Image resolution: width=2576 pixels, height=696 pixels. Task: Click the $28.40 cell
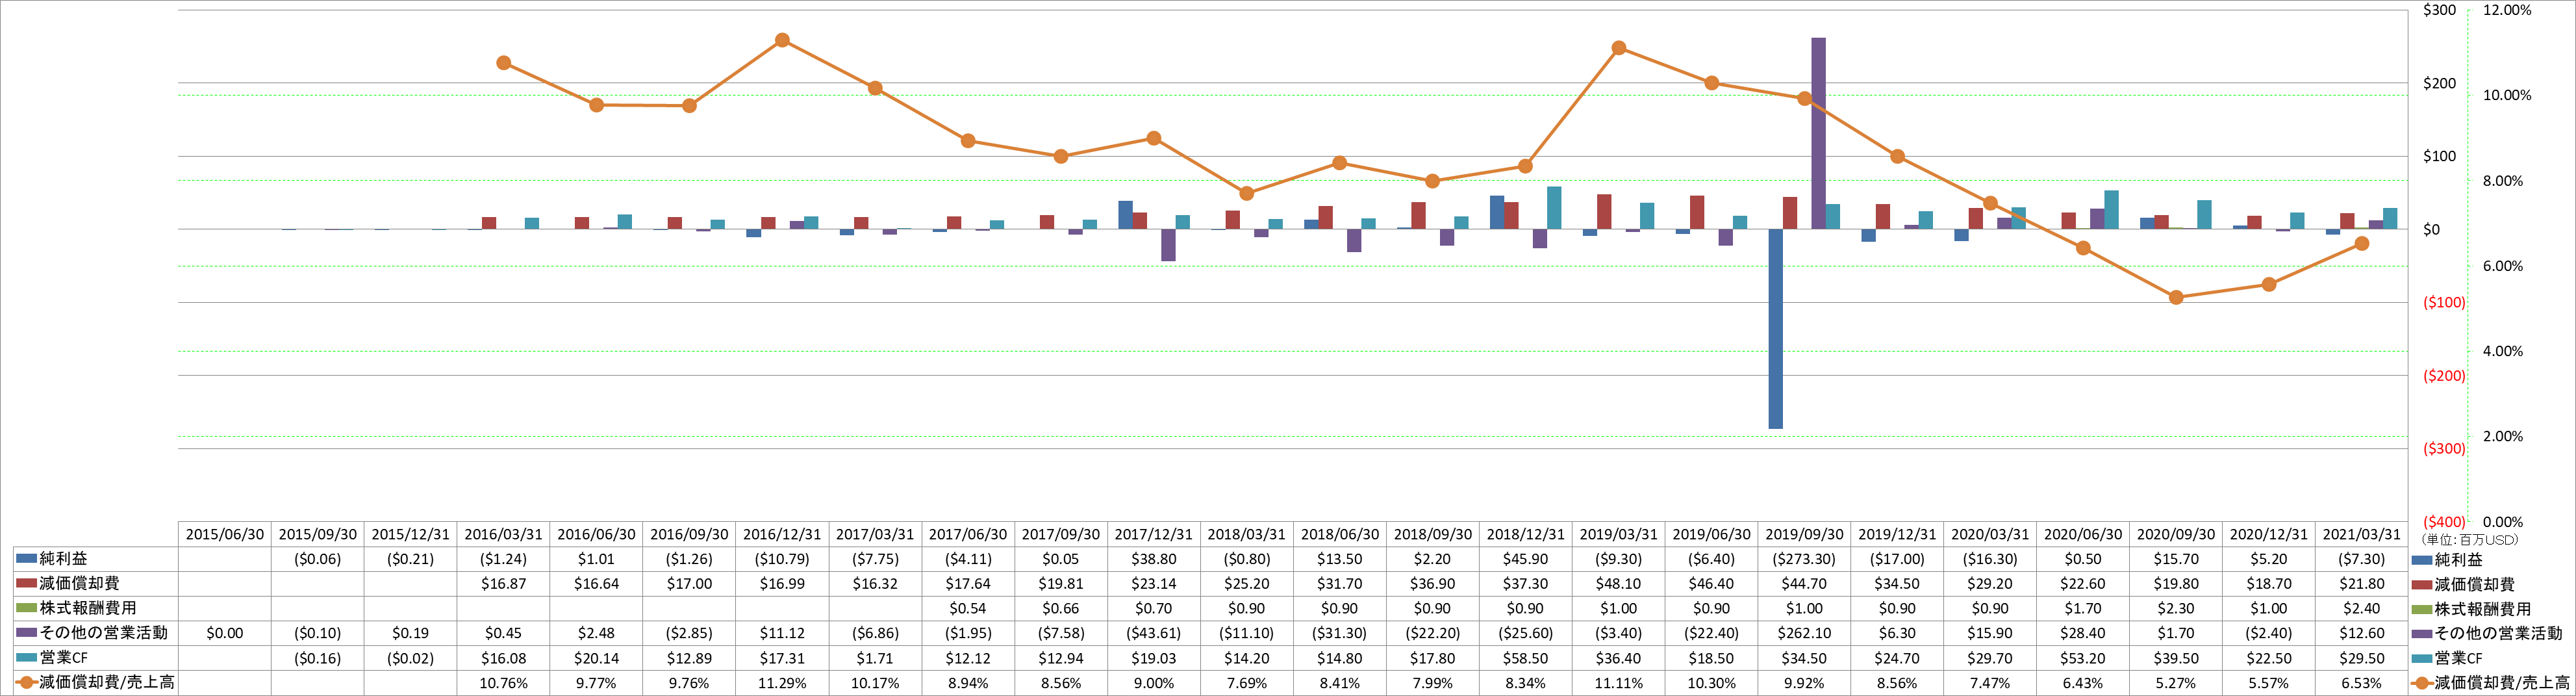click(2083, 633)
